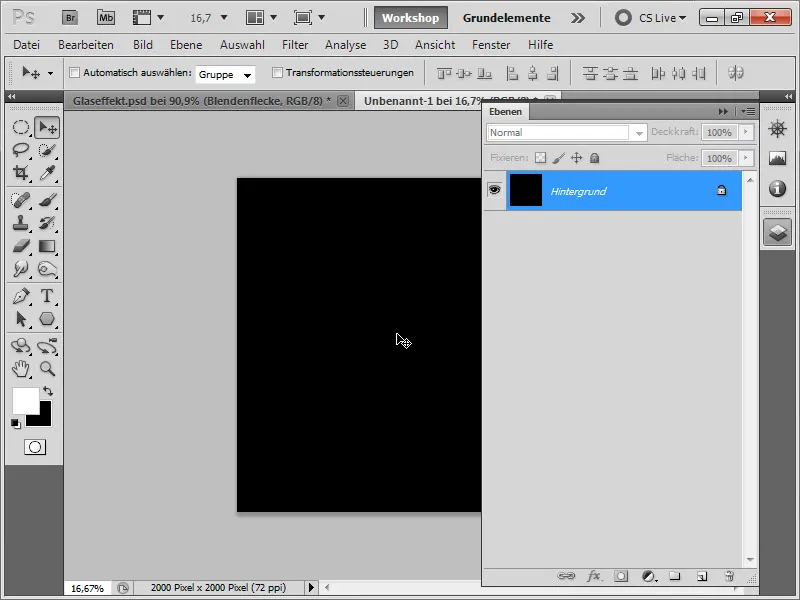Create a new layer

(703, 576)
